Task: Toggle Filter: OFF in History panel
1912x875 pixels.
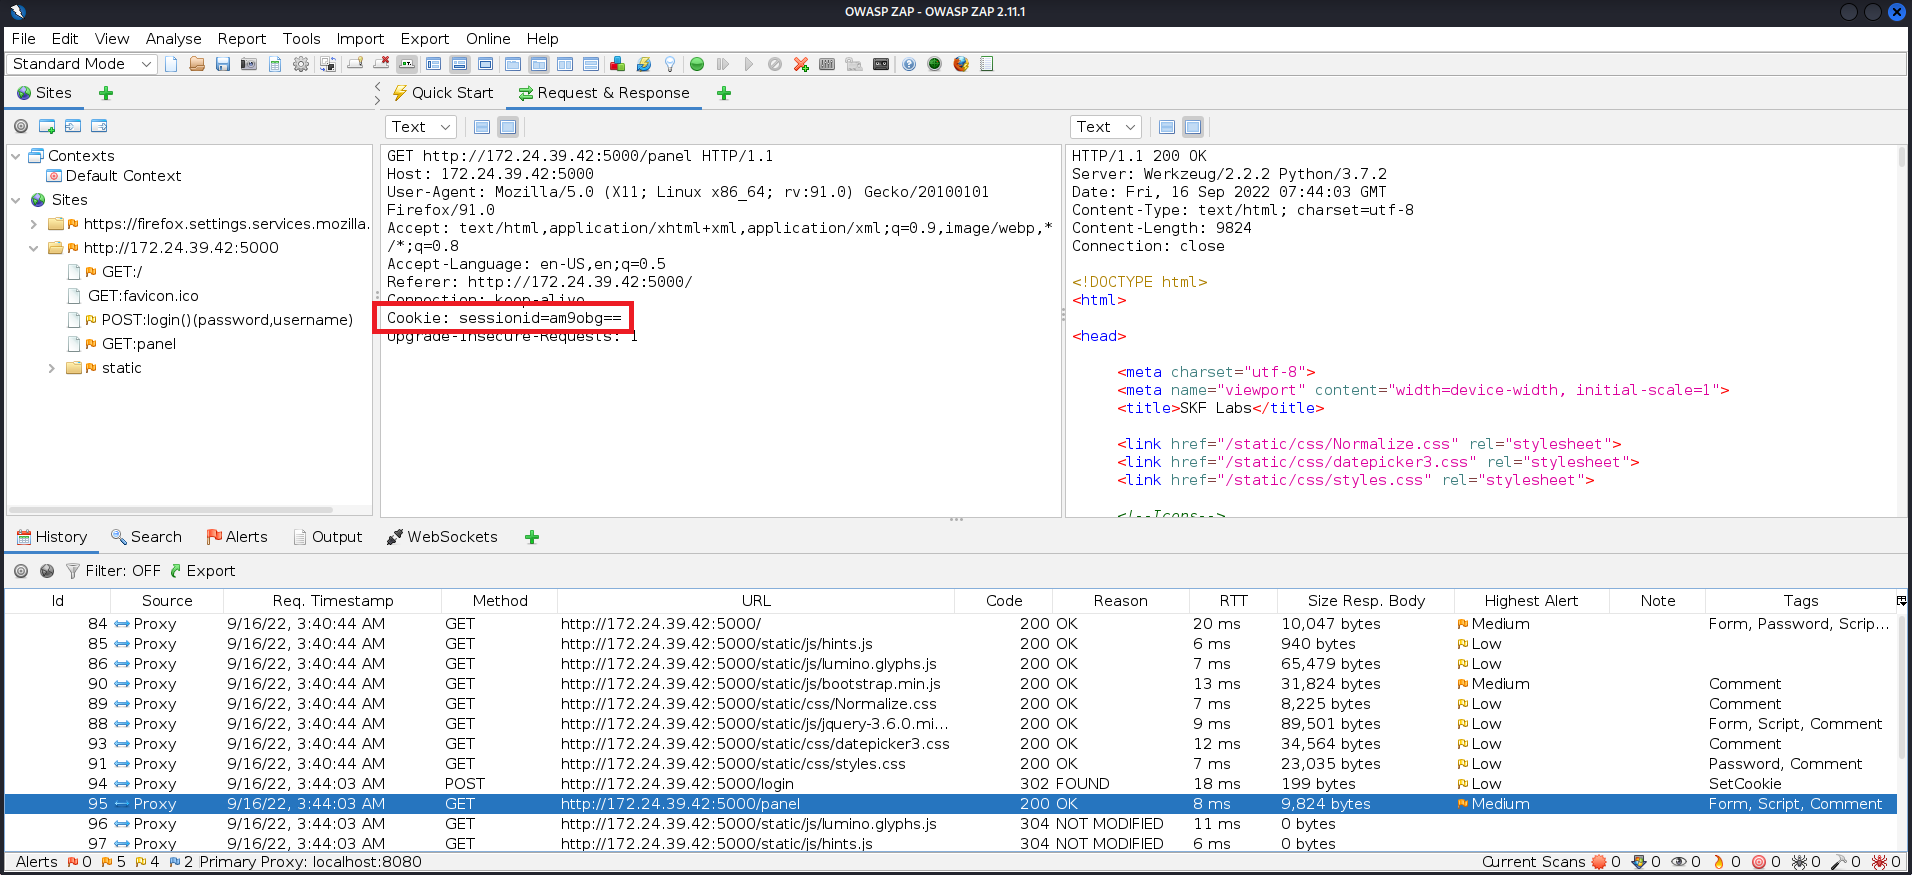Action: [113, 571]
